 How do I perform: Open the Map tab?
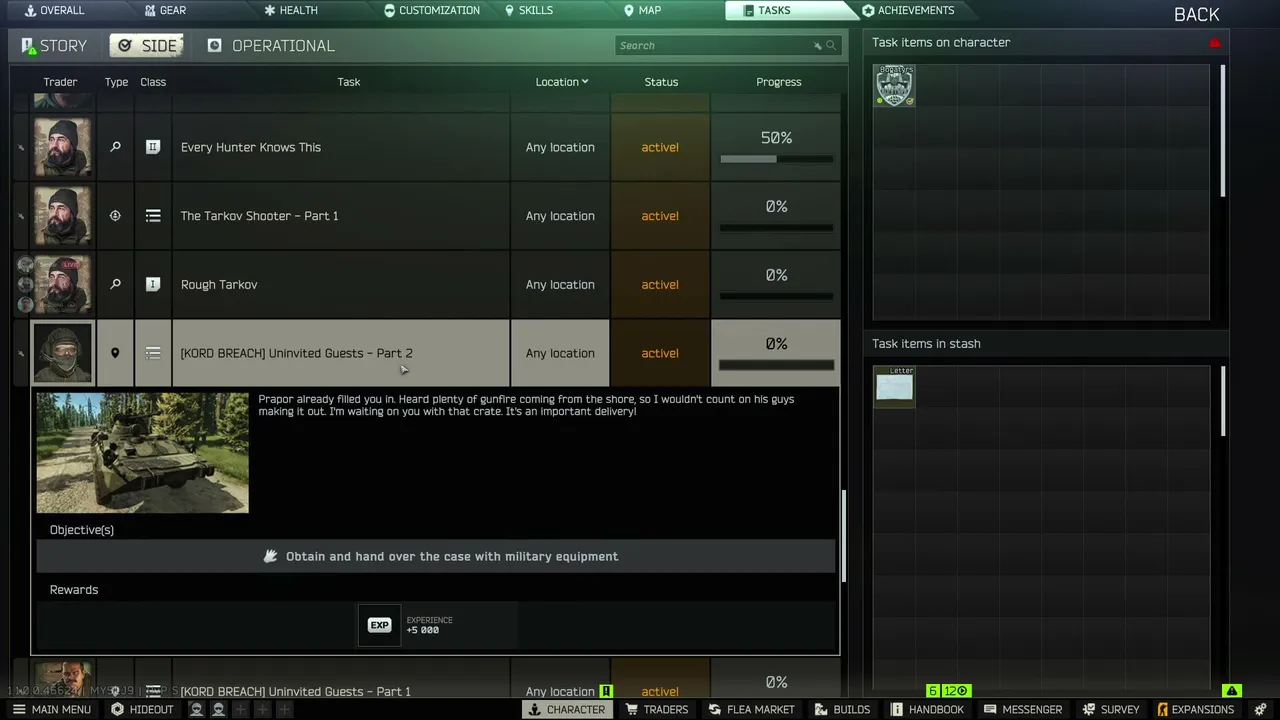point(642,10)
